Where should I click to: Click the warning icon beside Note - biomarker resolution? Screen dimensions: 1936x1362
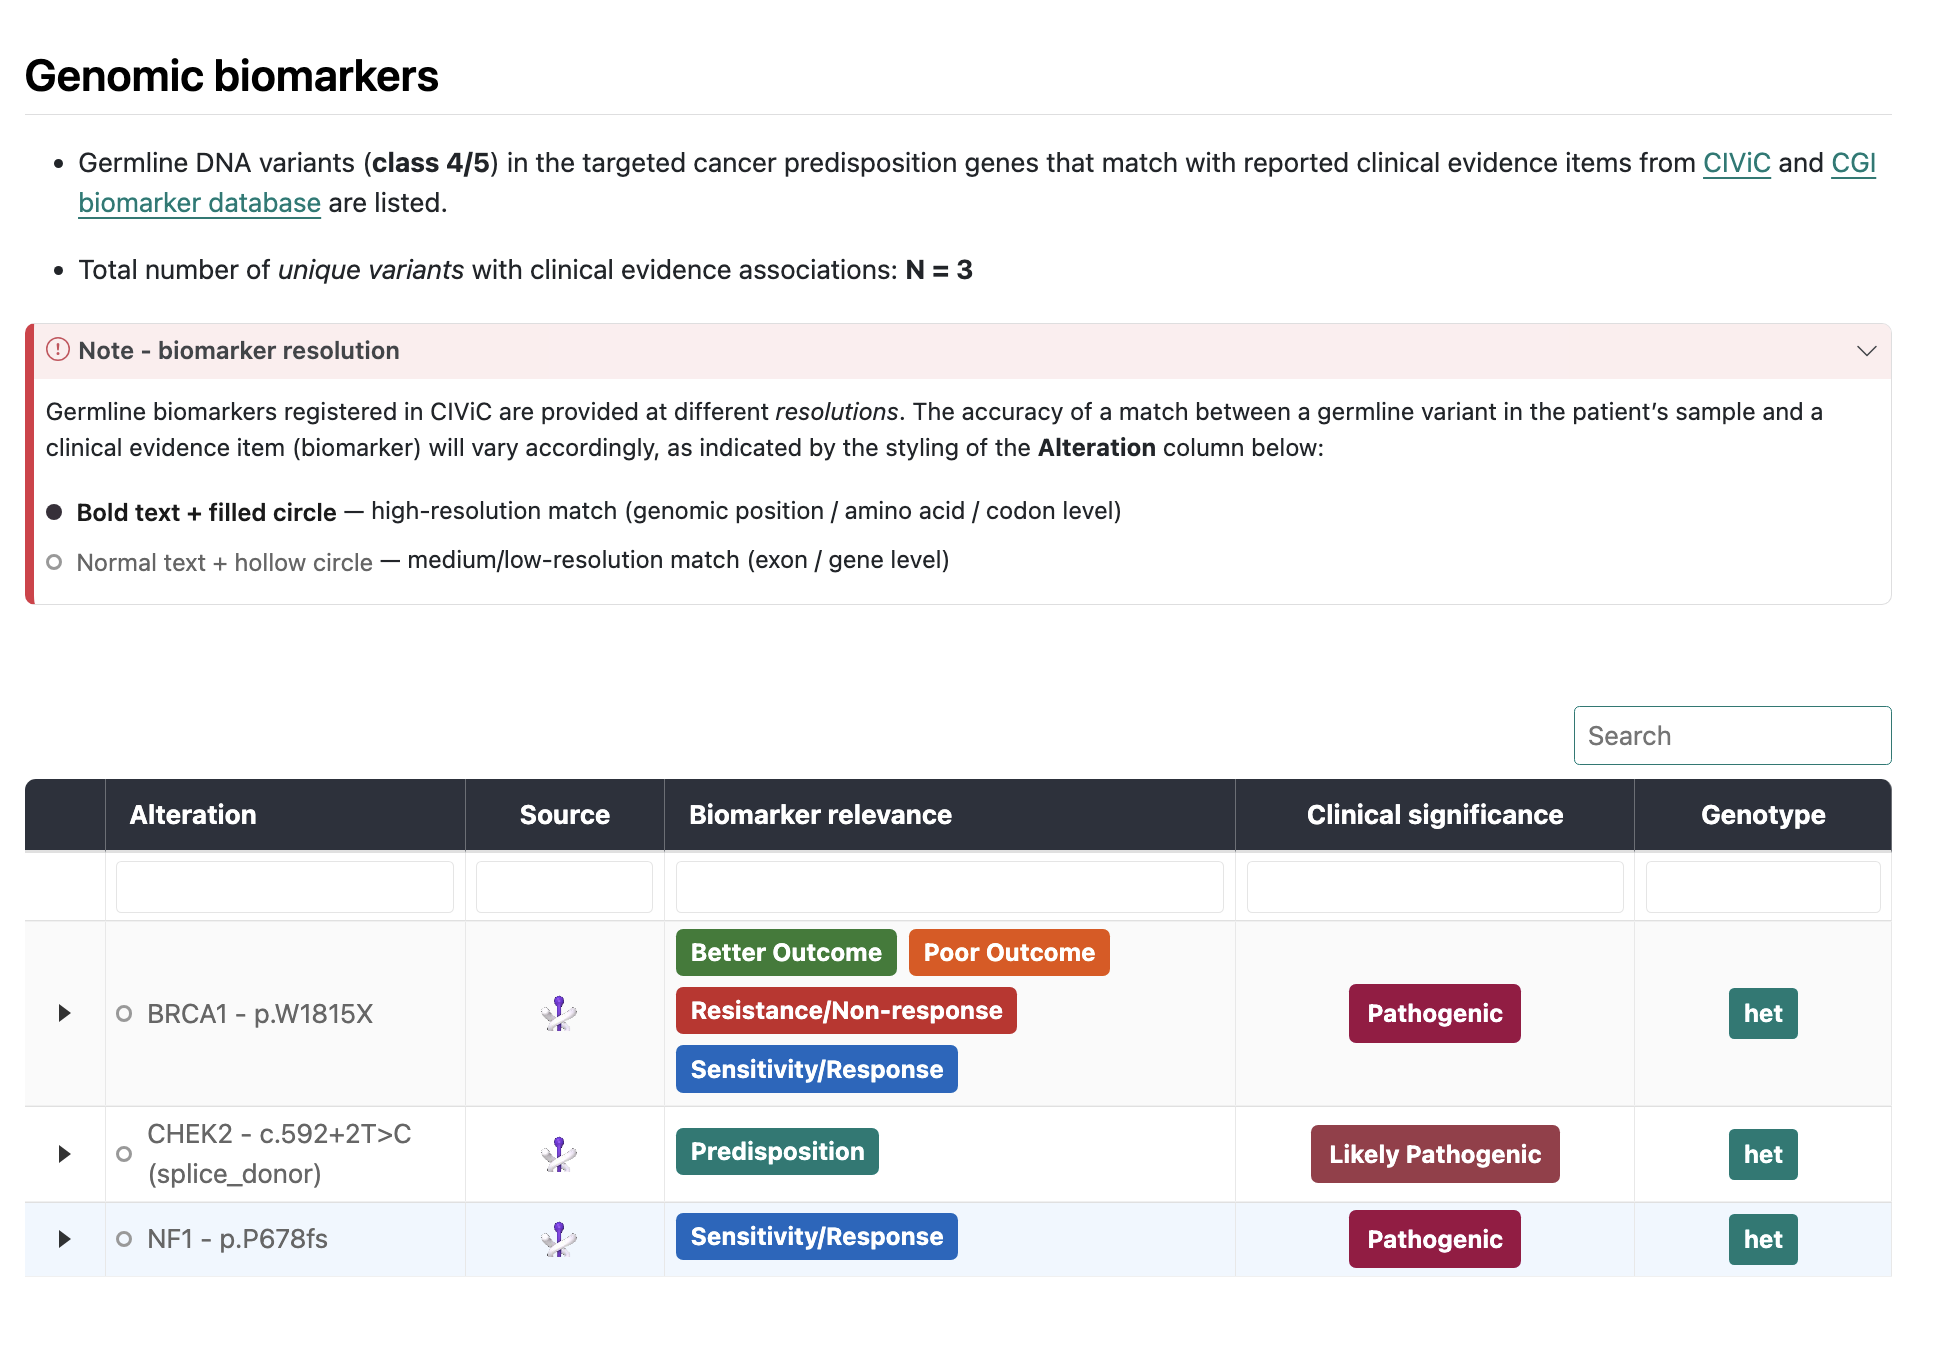click(x=58, y=349)
